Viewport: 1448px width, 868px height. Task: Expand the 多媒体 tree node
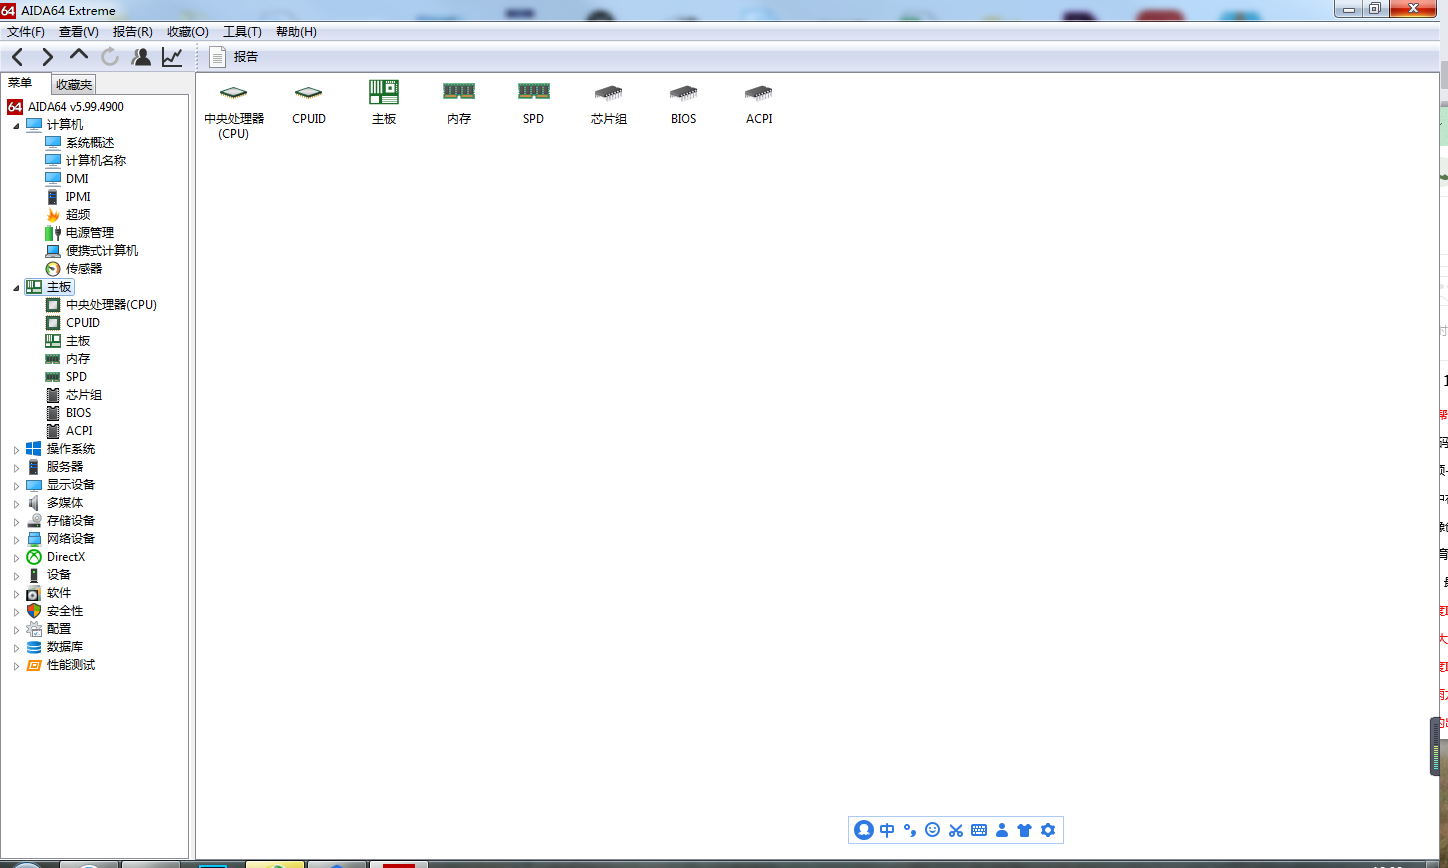coord(16,503)
